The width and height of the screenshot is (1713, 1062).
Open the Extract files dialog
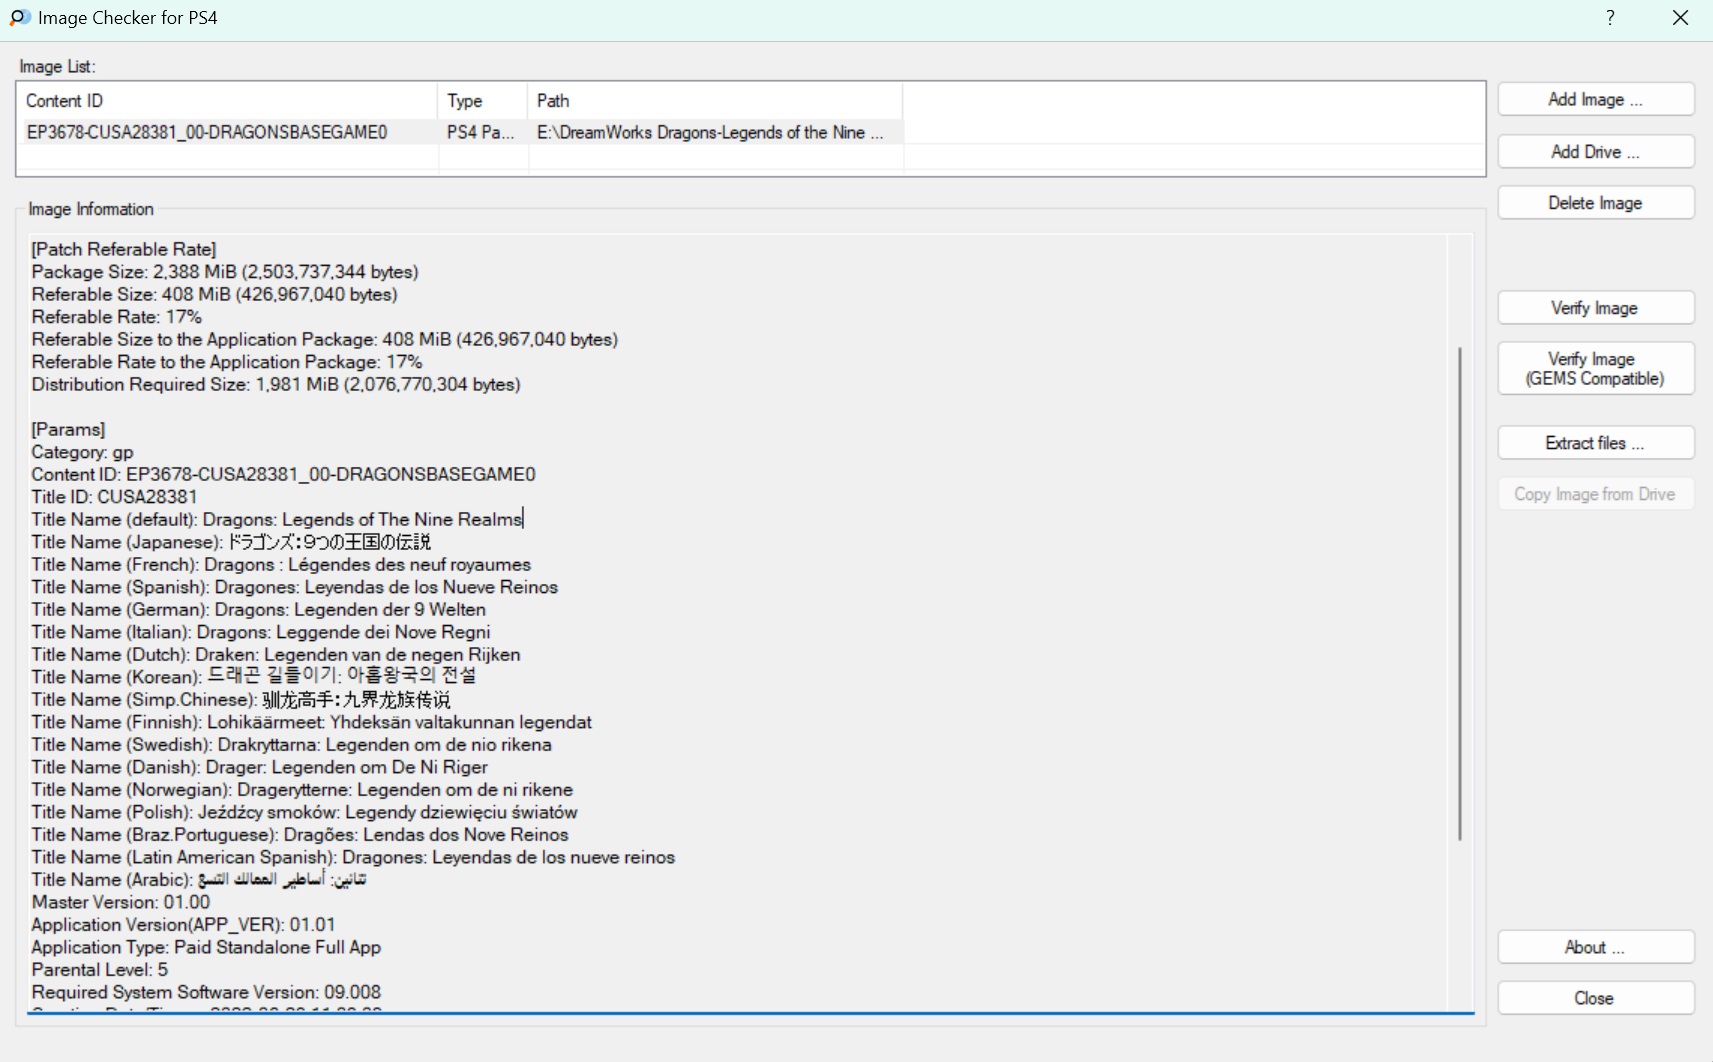click(1595, 443)
